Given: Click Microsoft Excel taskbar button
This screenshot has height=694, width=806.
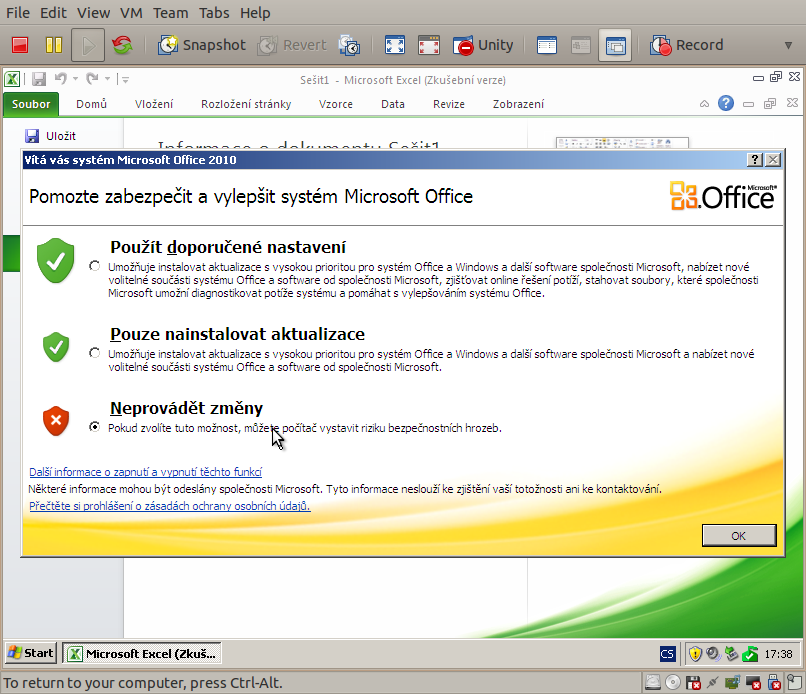Looking at the screenshot, I should click(142, 653).
